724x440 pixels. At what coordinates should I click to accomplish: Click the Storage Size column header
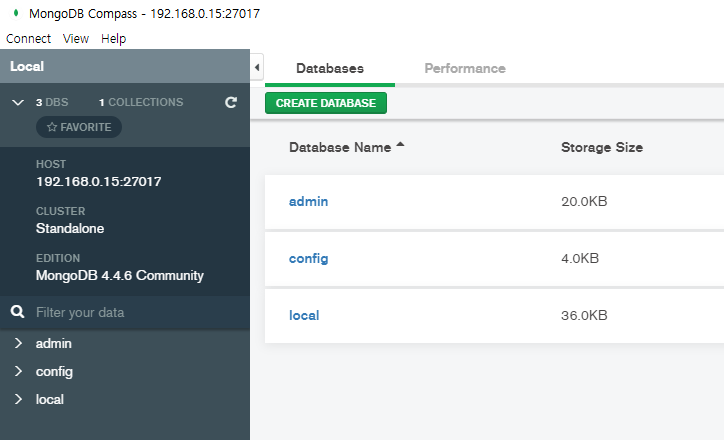point(602,147)
